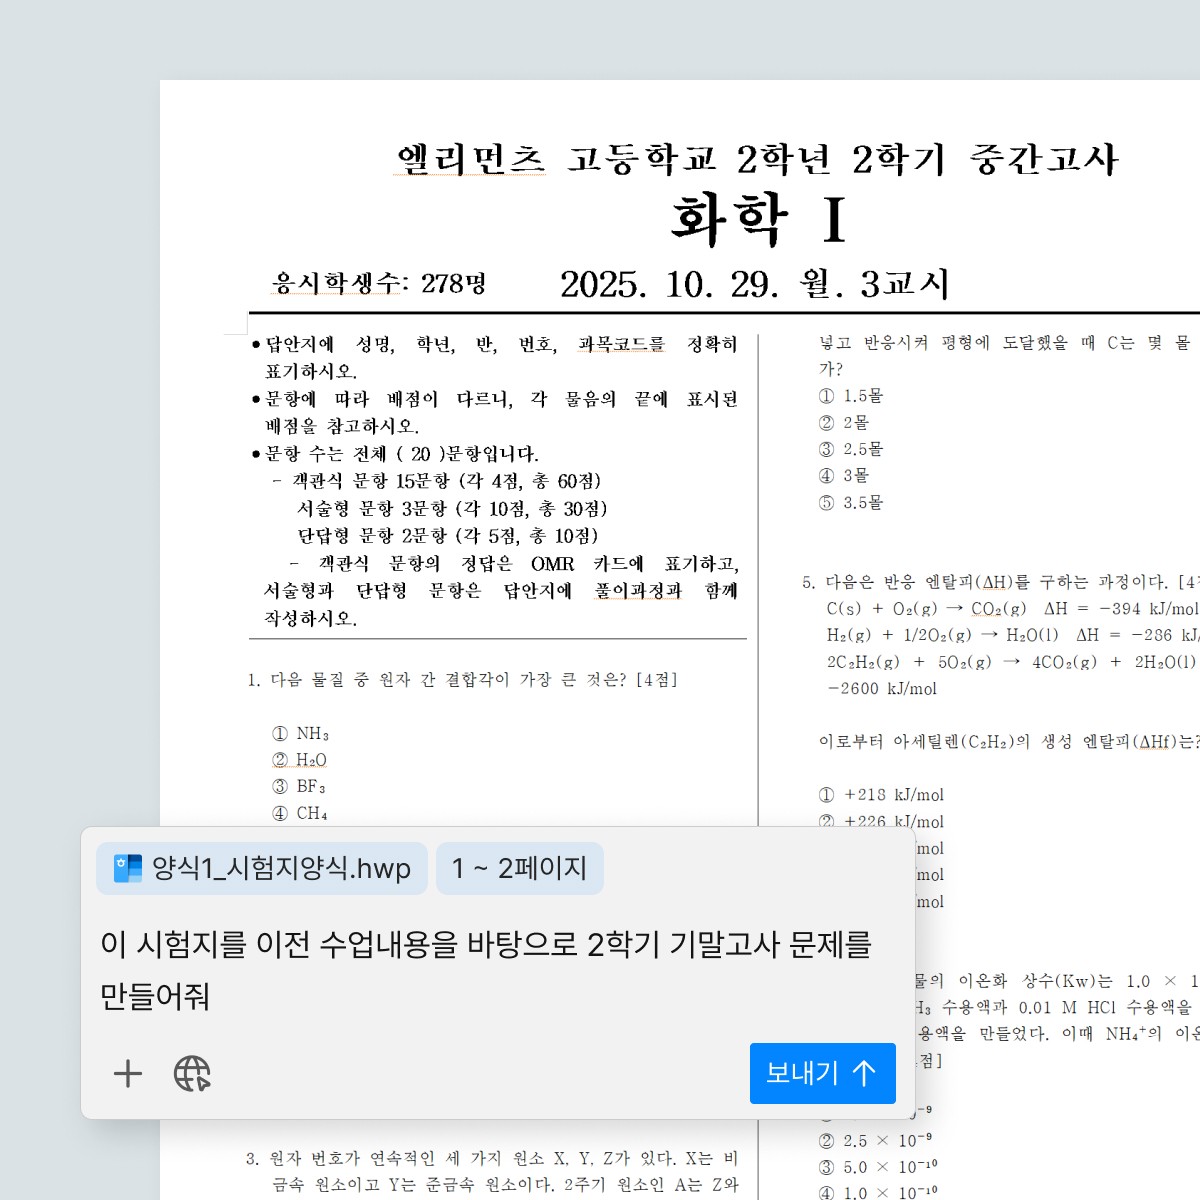Click answer option ② +226 kJ/mol
This screenshot has width=1200, height=1200.
pyautogui.click(x=881, y=822)
